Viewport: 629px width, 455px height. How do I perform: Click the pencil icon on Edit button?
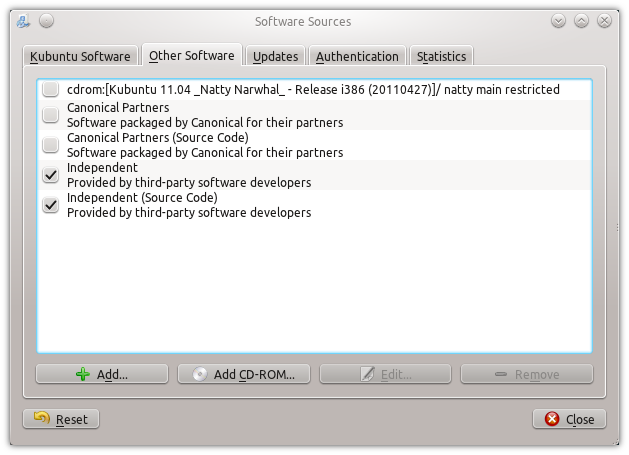pos(367,374)
